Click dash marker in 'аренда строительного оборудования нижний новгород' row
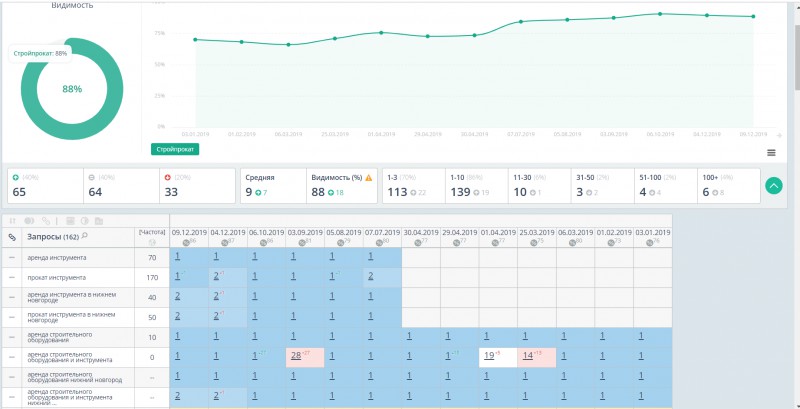Image resolution: width=800 pixels, height=409 pixels. (12, 378)
